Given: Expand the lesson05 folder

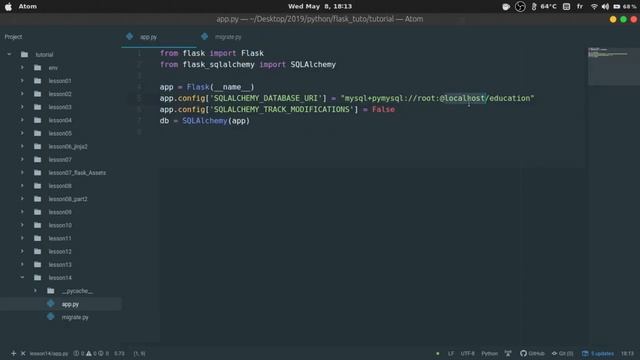Looking at the screenshot, I should coord(22,133).
